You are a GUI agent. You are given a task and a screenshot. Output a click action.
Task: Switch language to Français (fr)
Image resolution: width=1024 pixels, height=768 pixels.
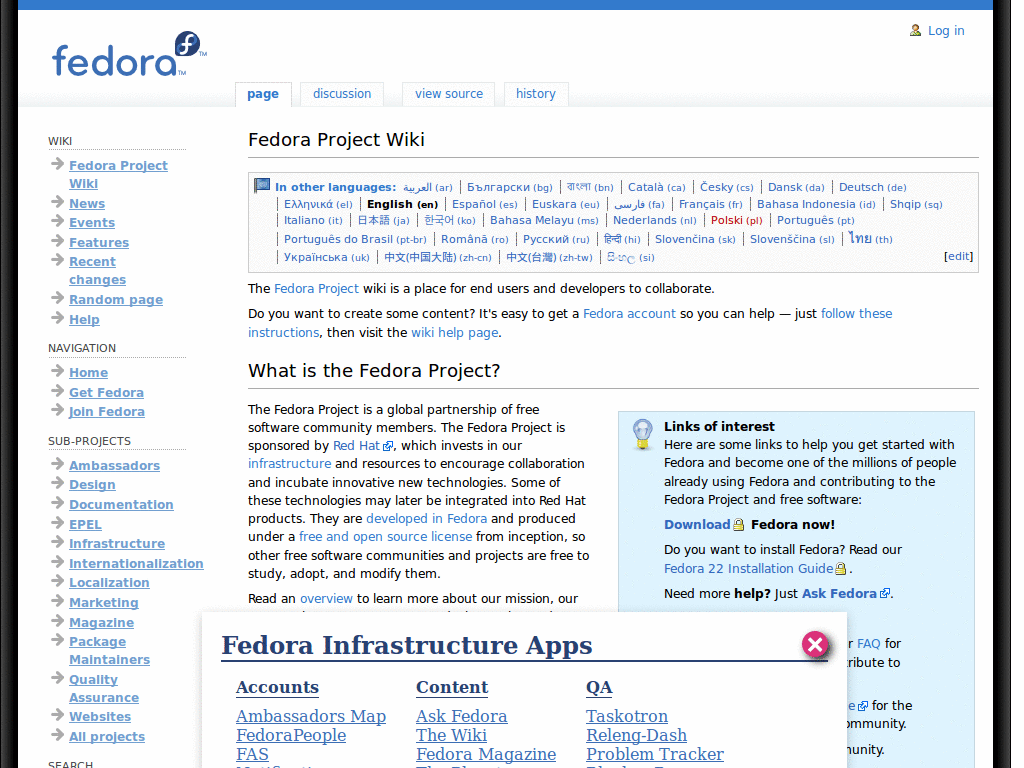pos(711,204)
